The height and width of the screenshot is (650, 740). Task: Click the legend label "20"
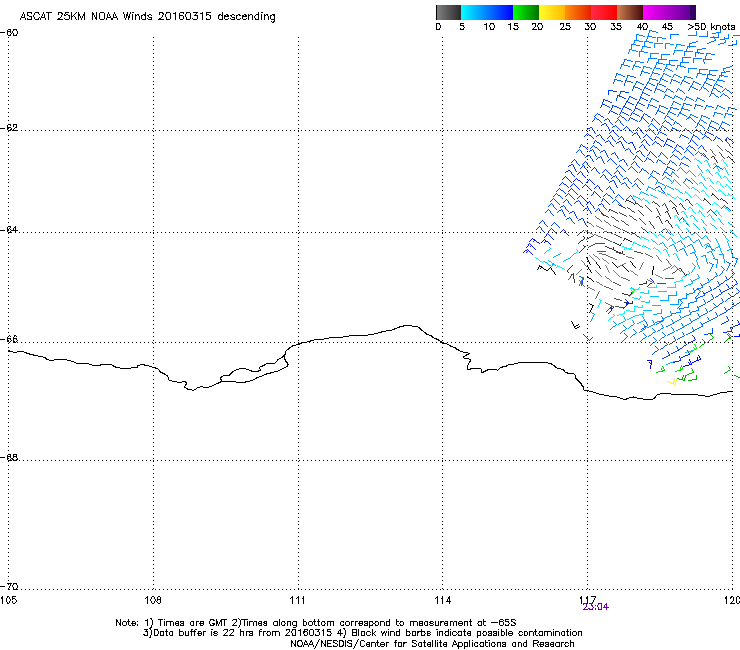537,27
